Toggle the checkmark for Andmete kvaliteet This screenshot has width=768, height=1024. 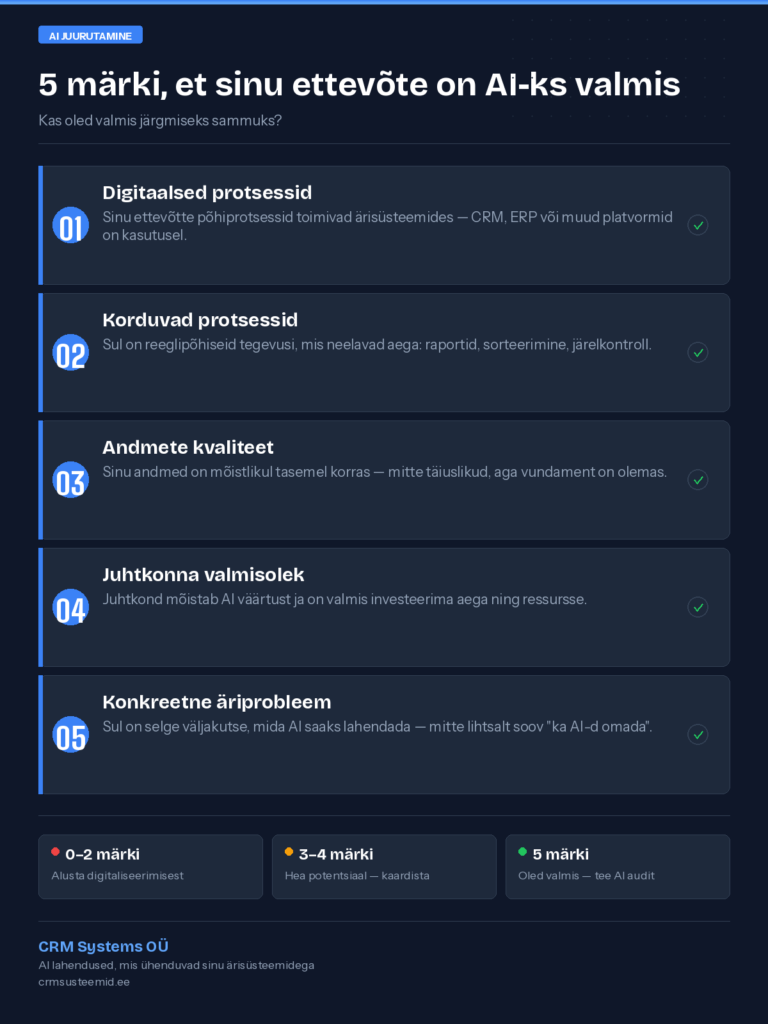(x=698, y=480)
